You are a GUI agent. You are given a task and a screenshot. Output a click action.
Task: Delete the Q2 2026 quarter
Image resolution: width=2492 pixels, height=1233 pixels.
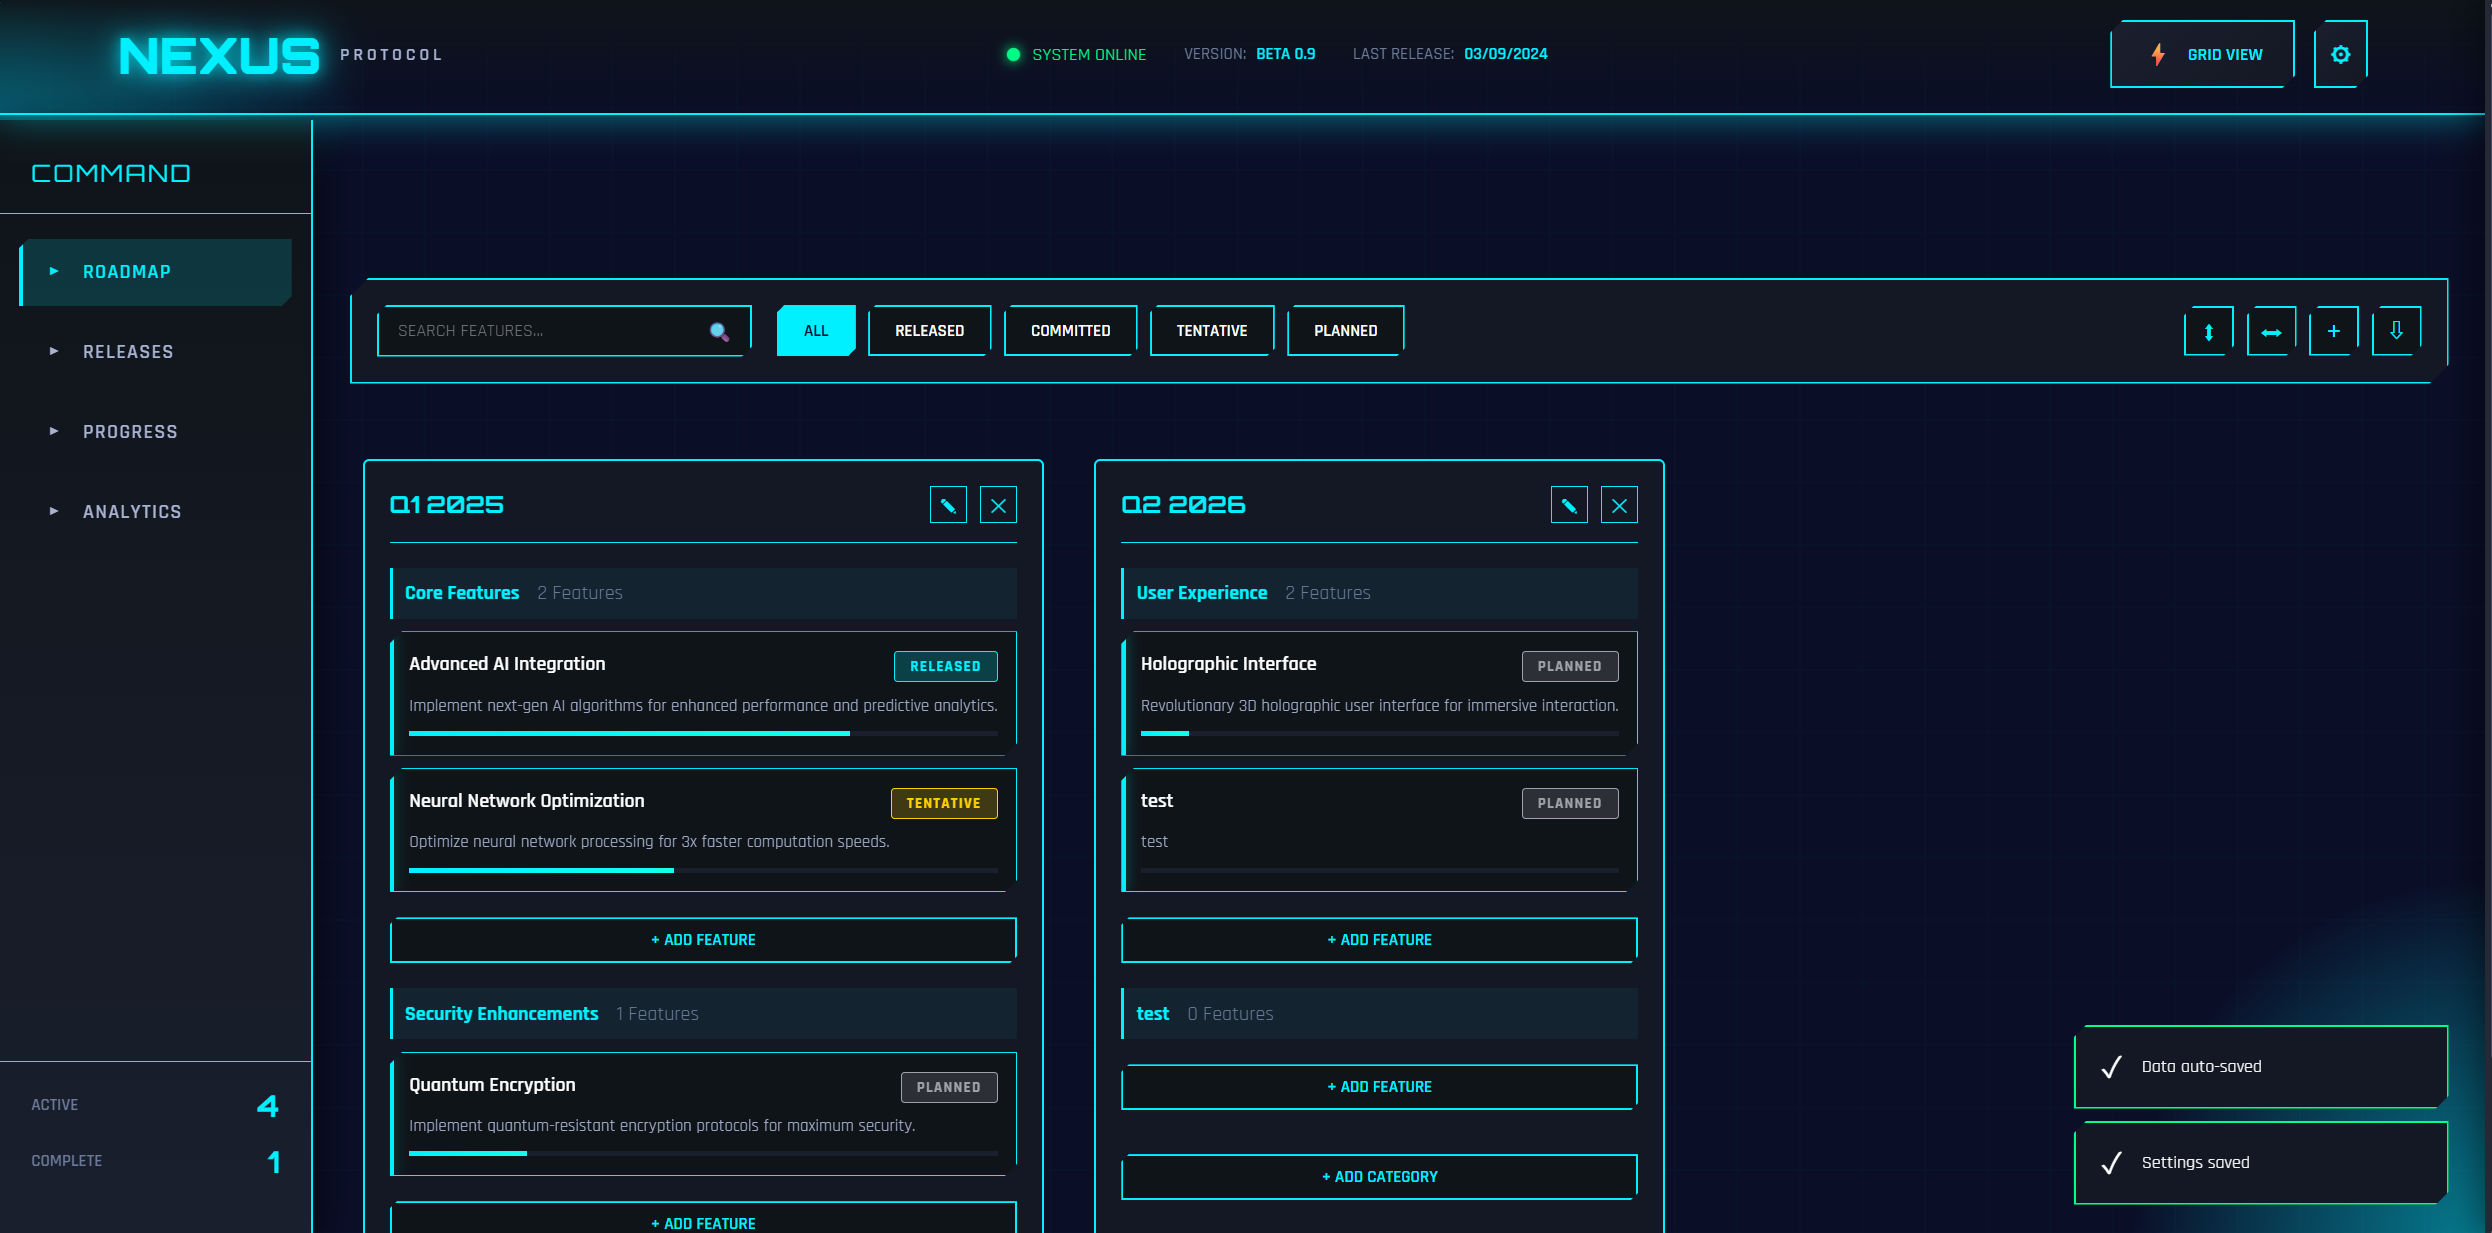point(1619,505)
